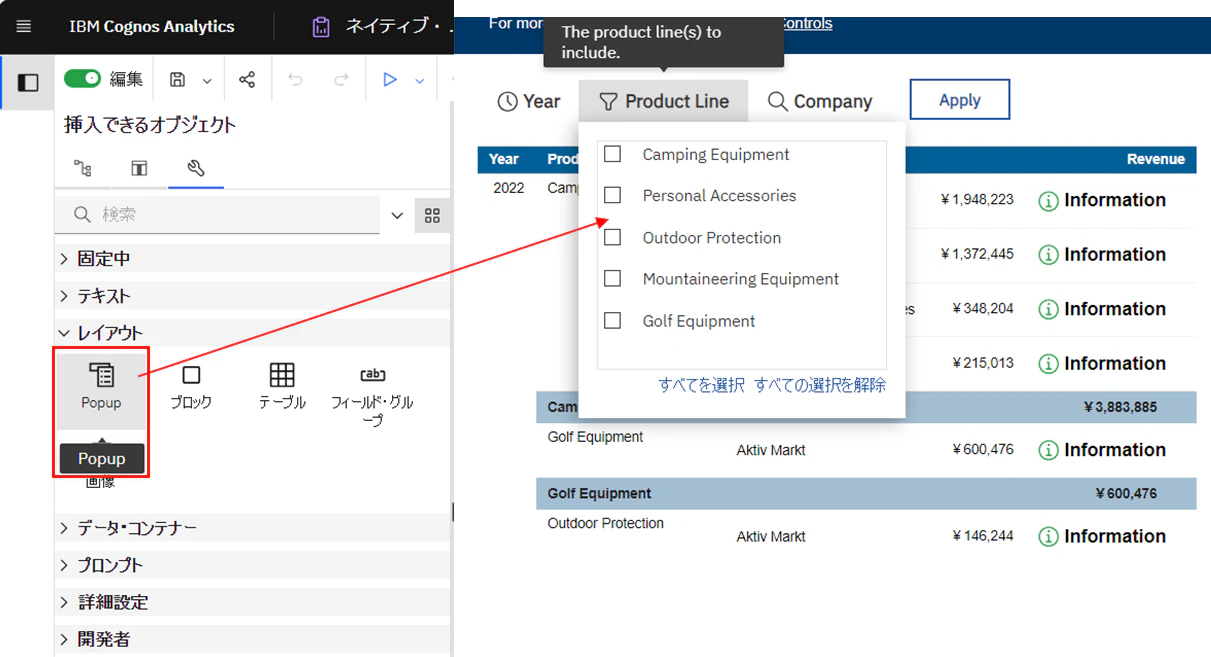Open the save options dropdown arrow
The width and height of the screenshot is (1211, 657).
pyautogui.click(x=207, y=80)
